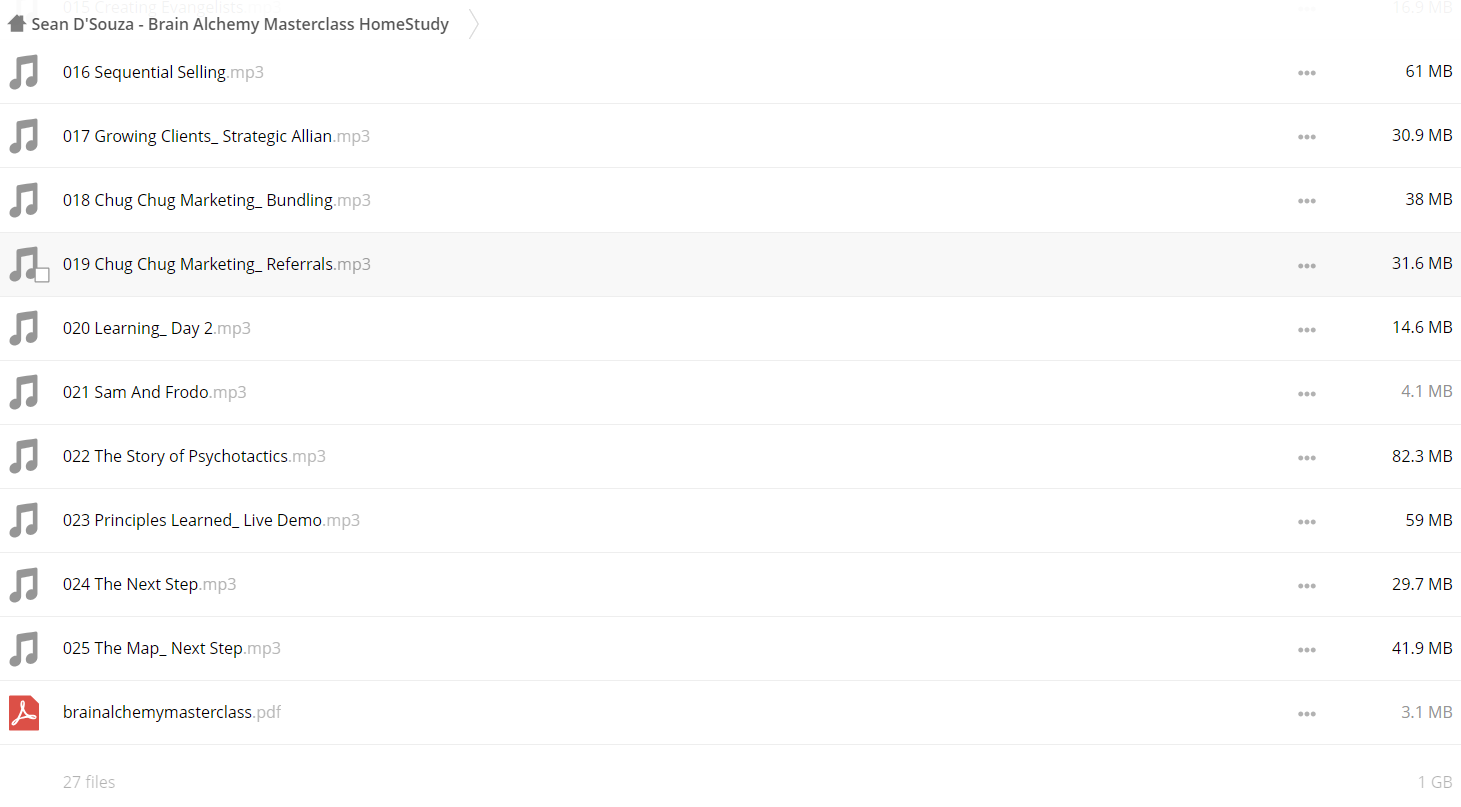Open 023 Principles Learned Live Demo file
1461x807 pixels.
[x=211, y=520]
